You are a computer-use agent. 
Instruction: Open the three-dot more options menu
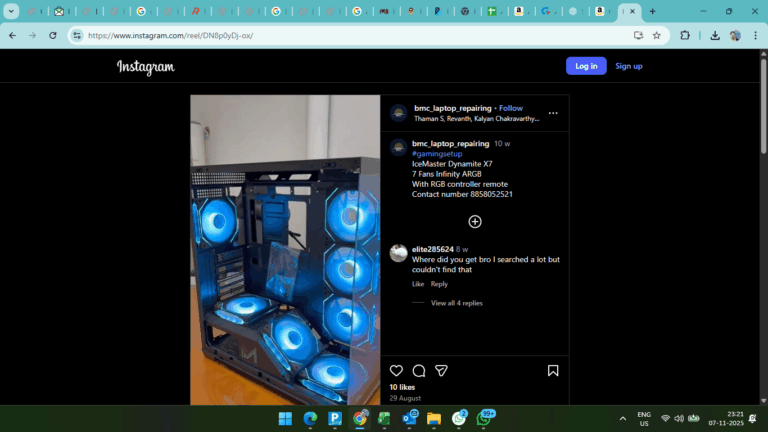tap(553, 113)
